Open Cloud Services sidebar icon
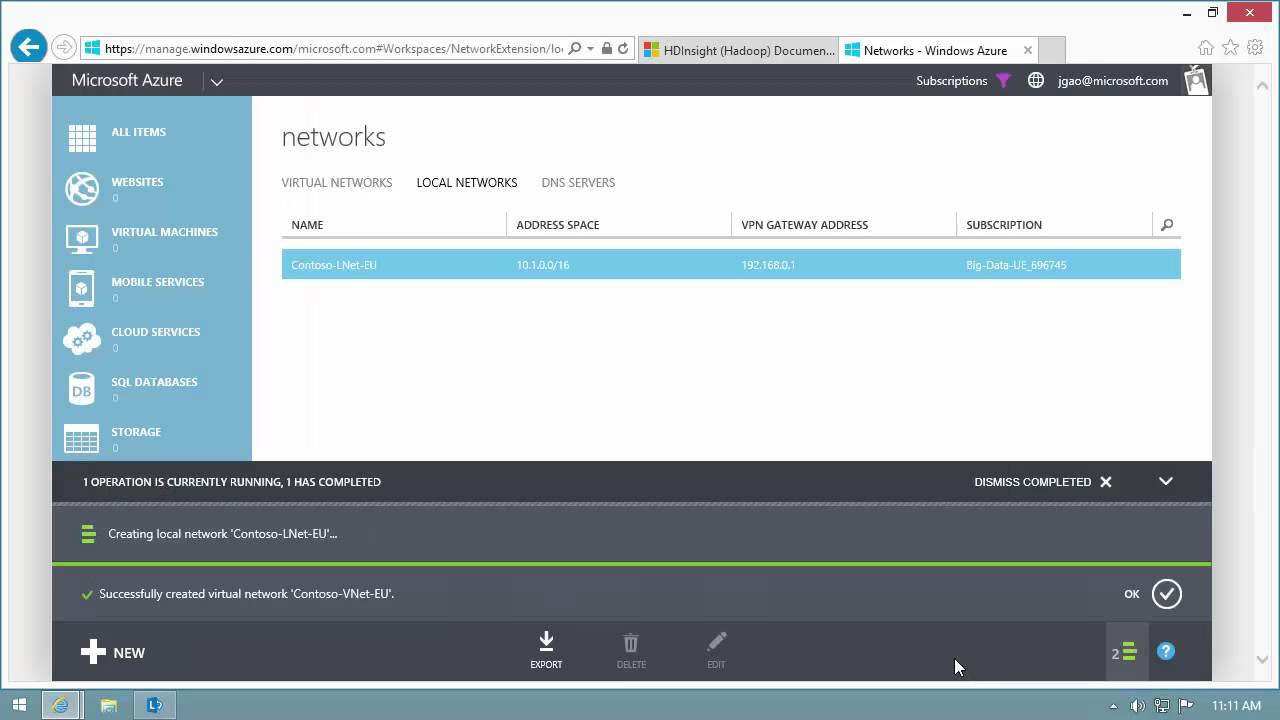The image size is (1280, 720). 82,338
